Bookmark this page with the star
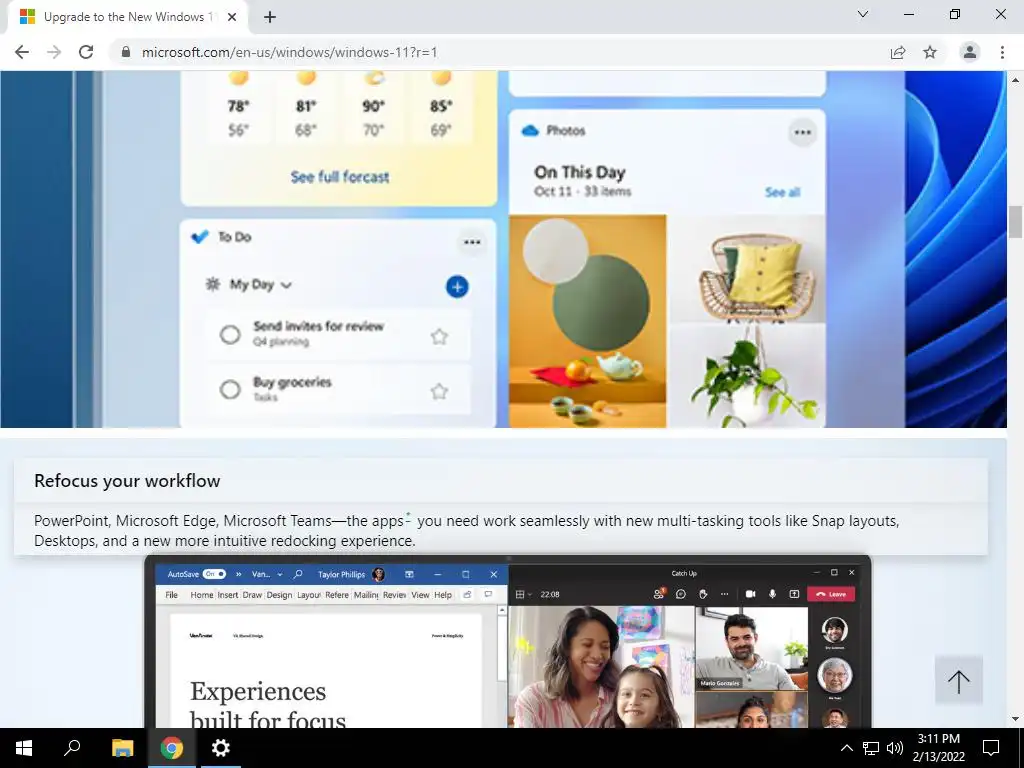 point(930,52)
